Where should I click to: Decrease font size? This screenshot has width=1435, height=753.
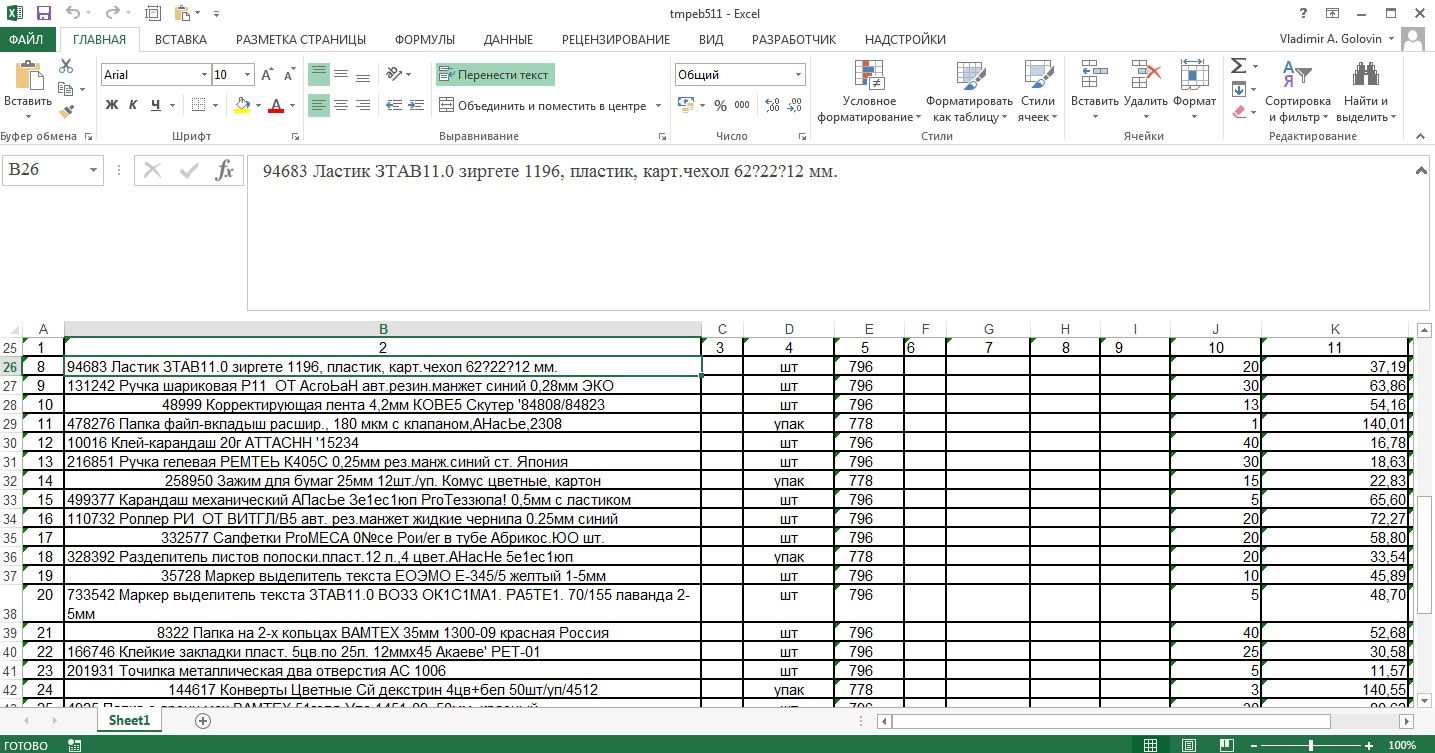[x=288, y=75]
